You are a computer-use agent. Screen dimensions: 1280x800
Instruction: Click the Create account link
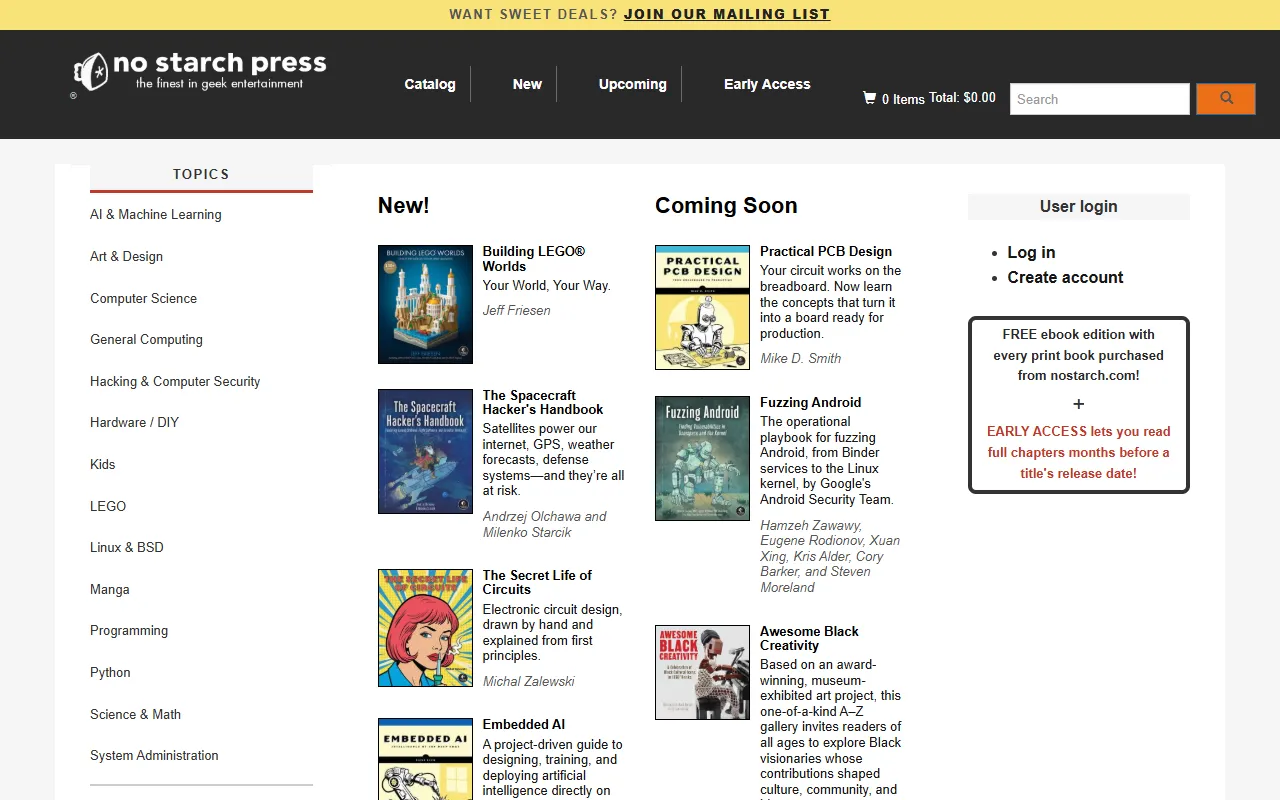(x=1065, y=277)
